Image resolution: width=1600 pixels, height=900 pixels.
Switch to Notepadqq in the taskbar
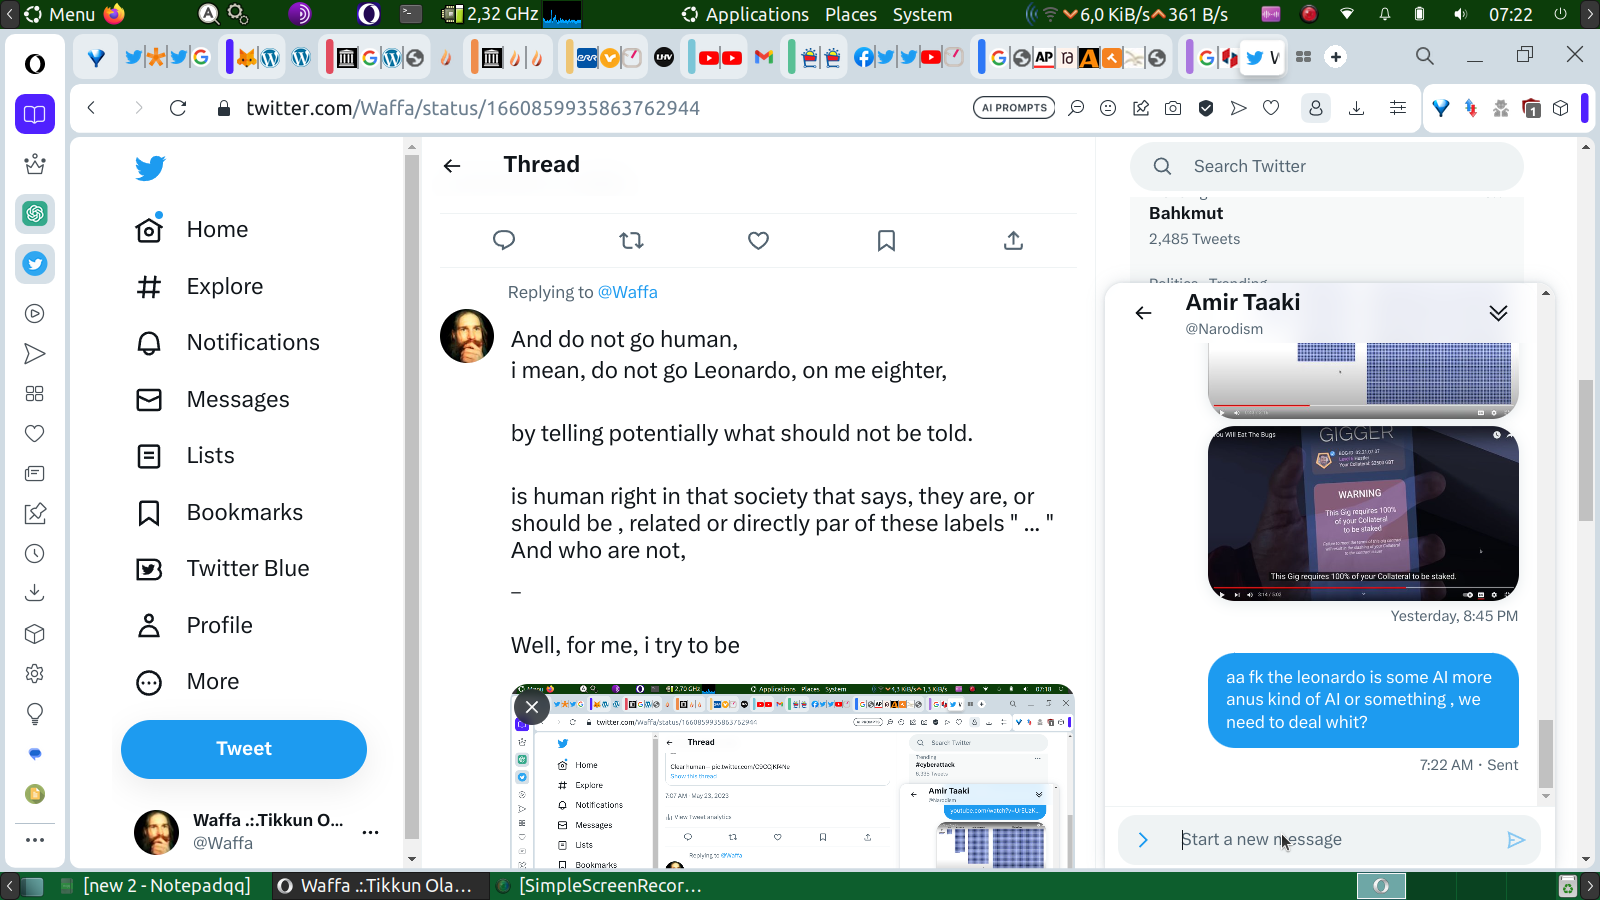coord(156,886)
